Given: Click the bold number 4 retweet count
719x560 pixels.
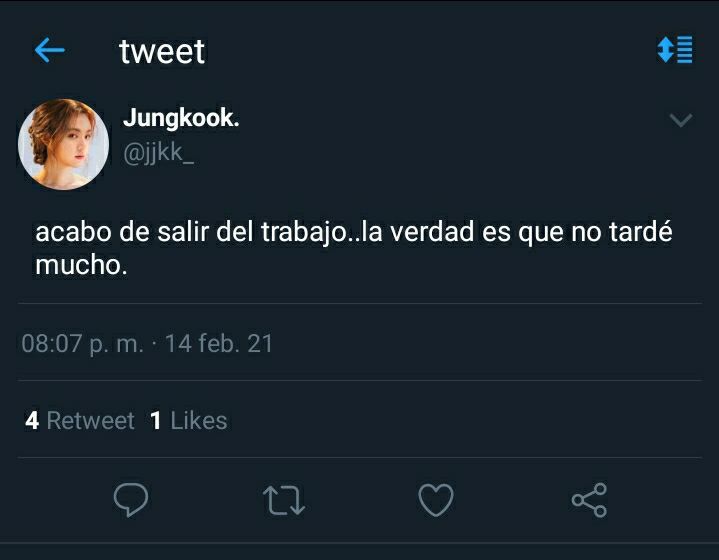Looking at the screenshot, I should [32, 421].
